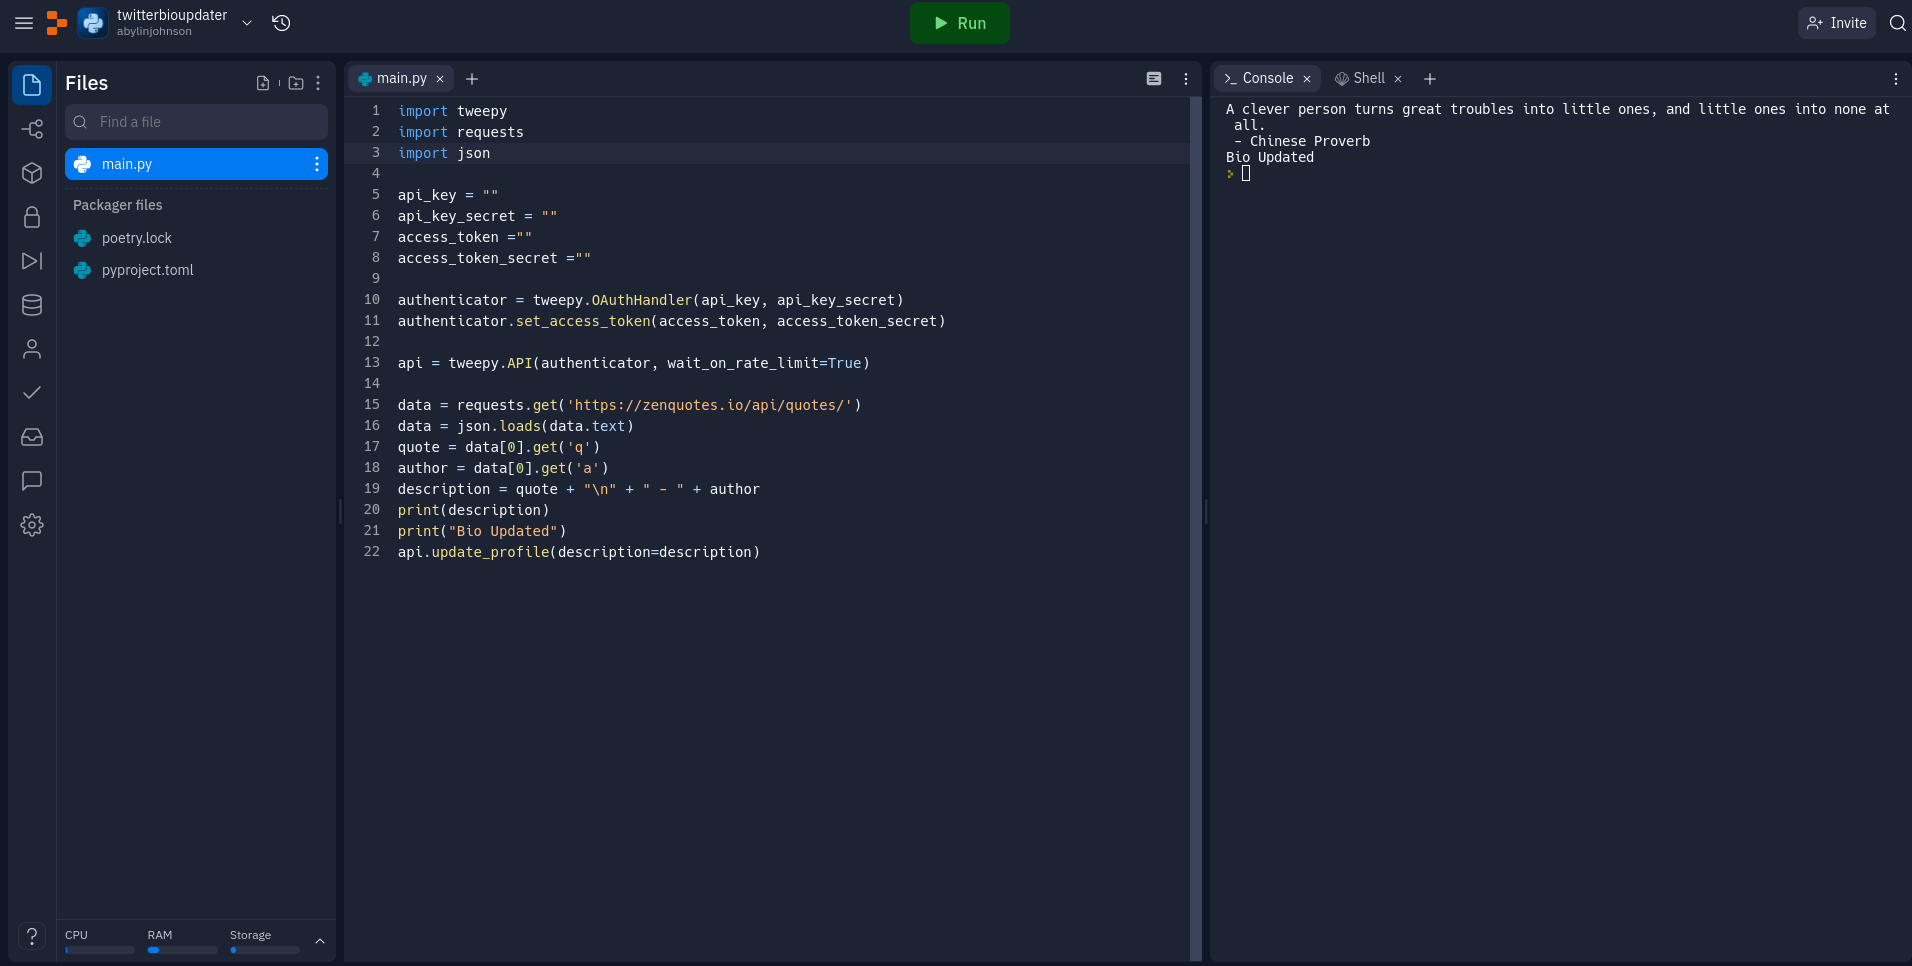Create a new file in Files
This screenshot has height=966, width=1912.
pos(263,83)
